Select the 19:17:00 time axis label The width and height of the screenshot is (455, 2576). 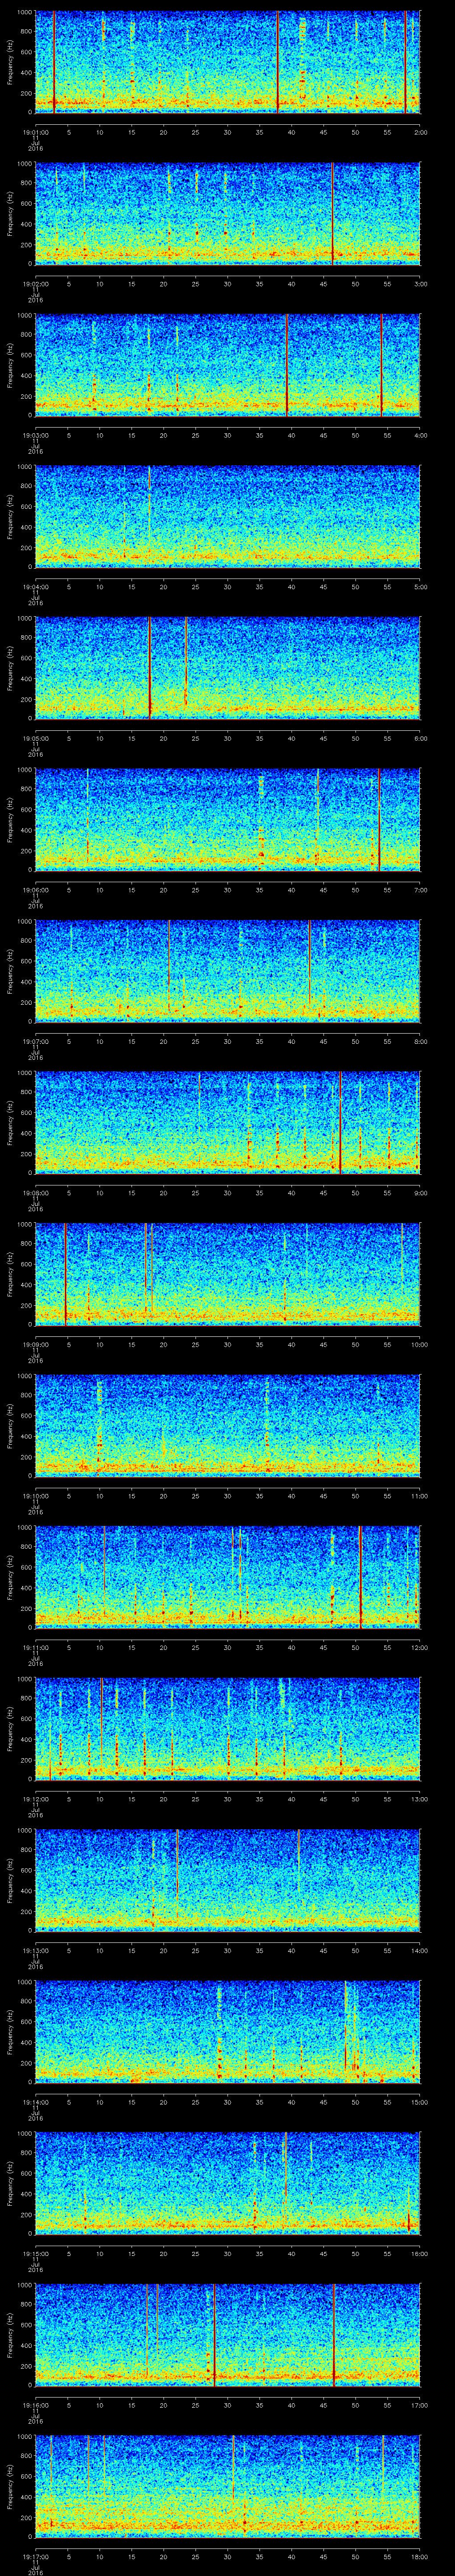tap(35, 2556)
